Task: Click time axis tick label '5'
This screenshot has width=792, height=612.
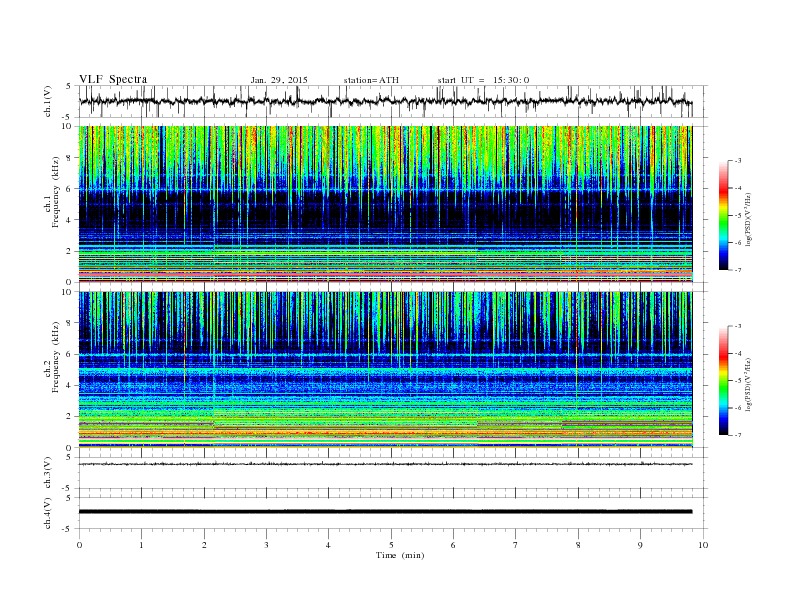Action: point(391,545)
